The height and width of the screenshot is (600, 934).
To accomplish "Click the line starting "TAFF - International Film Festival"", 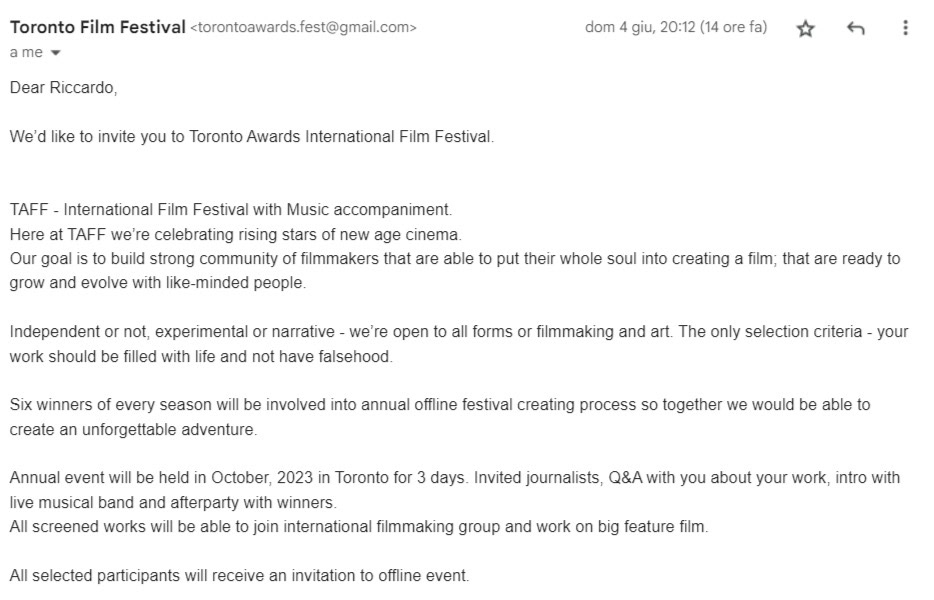I will tap(231, 210).
